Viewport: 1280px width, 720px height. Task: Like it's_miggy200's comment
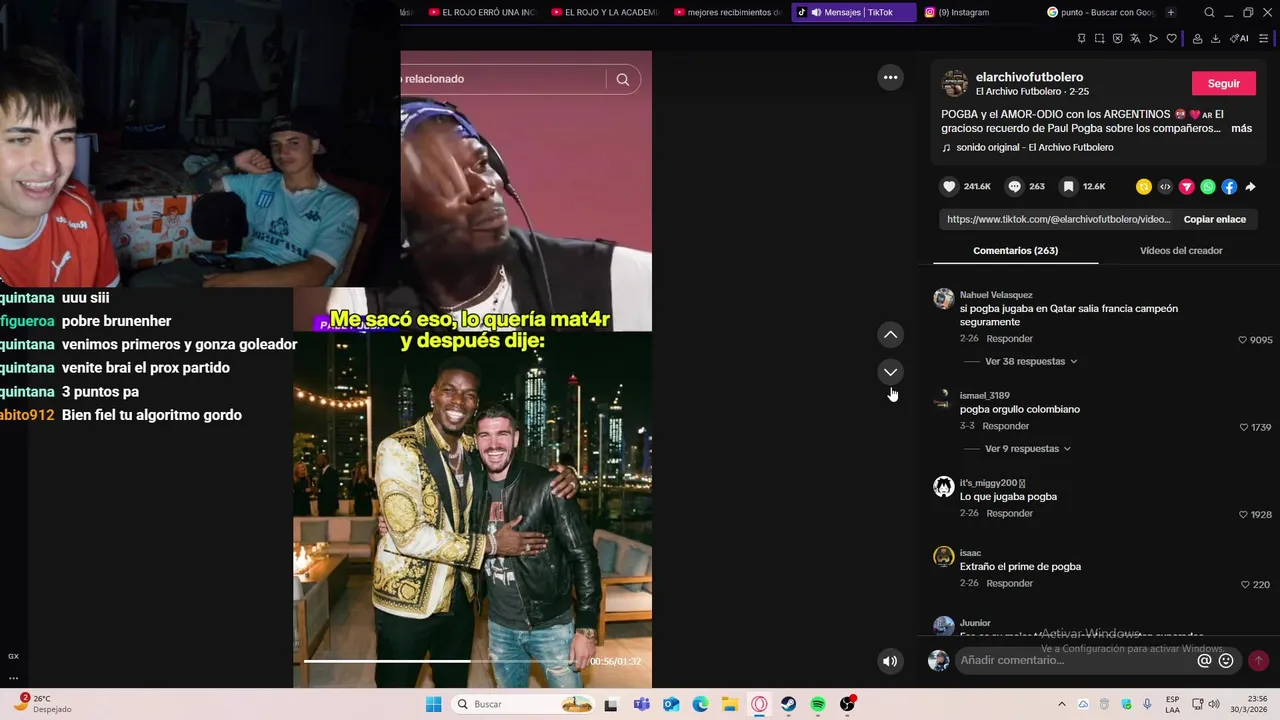click(x=1244, y=515)
